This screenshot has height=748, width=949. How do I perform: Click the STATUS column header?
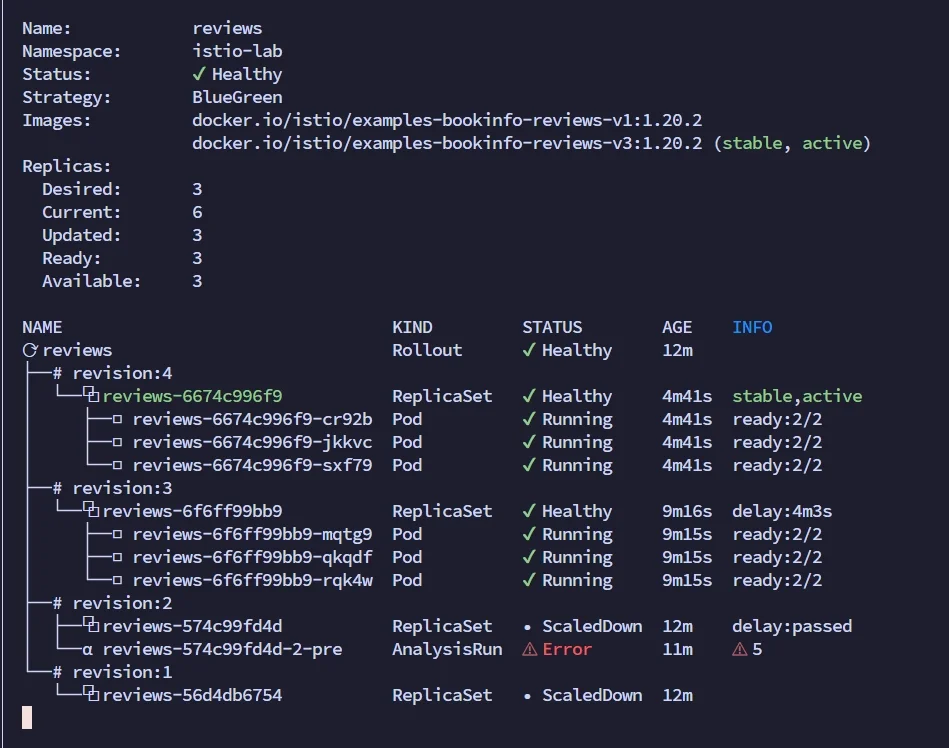click(x=552, y=327)
